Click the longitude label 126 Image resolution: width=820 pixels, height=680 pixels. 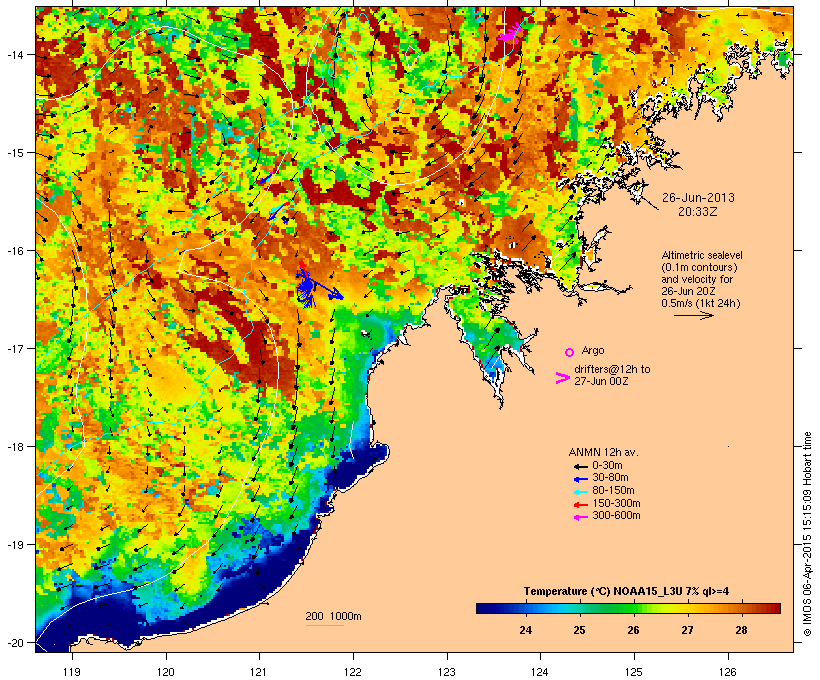[728, 672]
